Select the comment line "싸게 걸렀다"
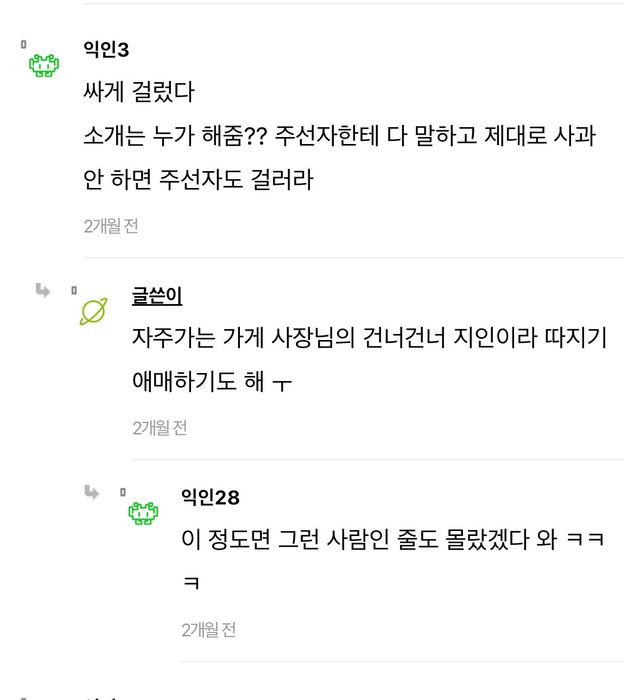Viewport: 640px width, 700px height. 139,93
